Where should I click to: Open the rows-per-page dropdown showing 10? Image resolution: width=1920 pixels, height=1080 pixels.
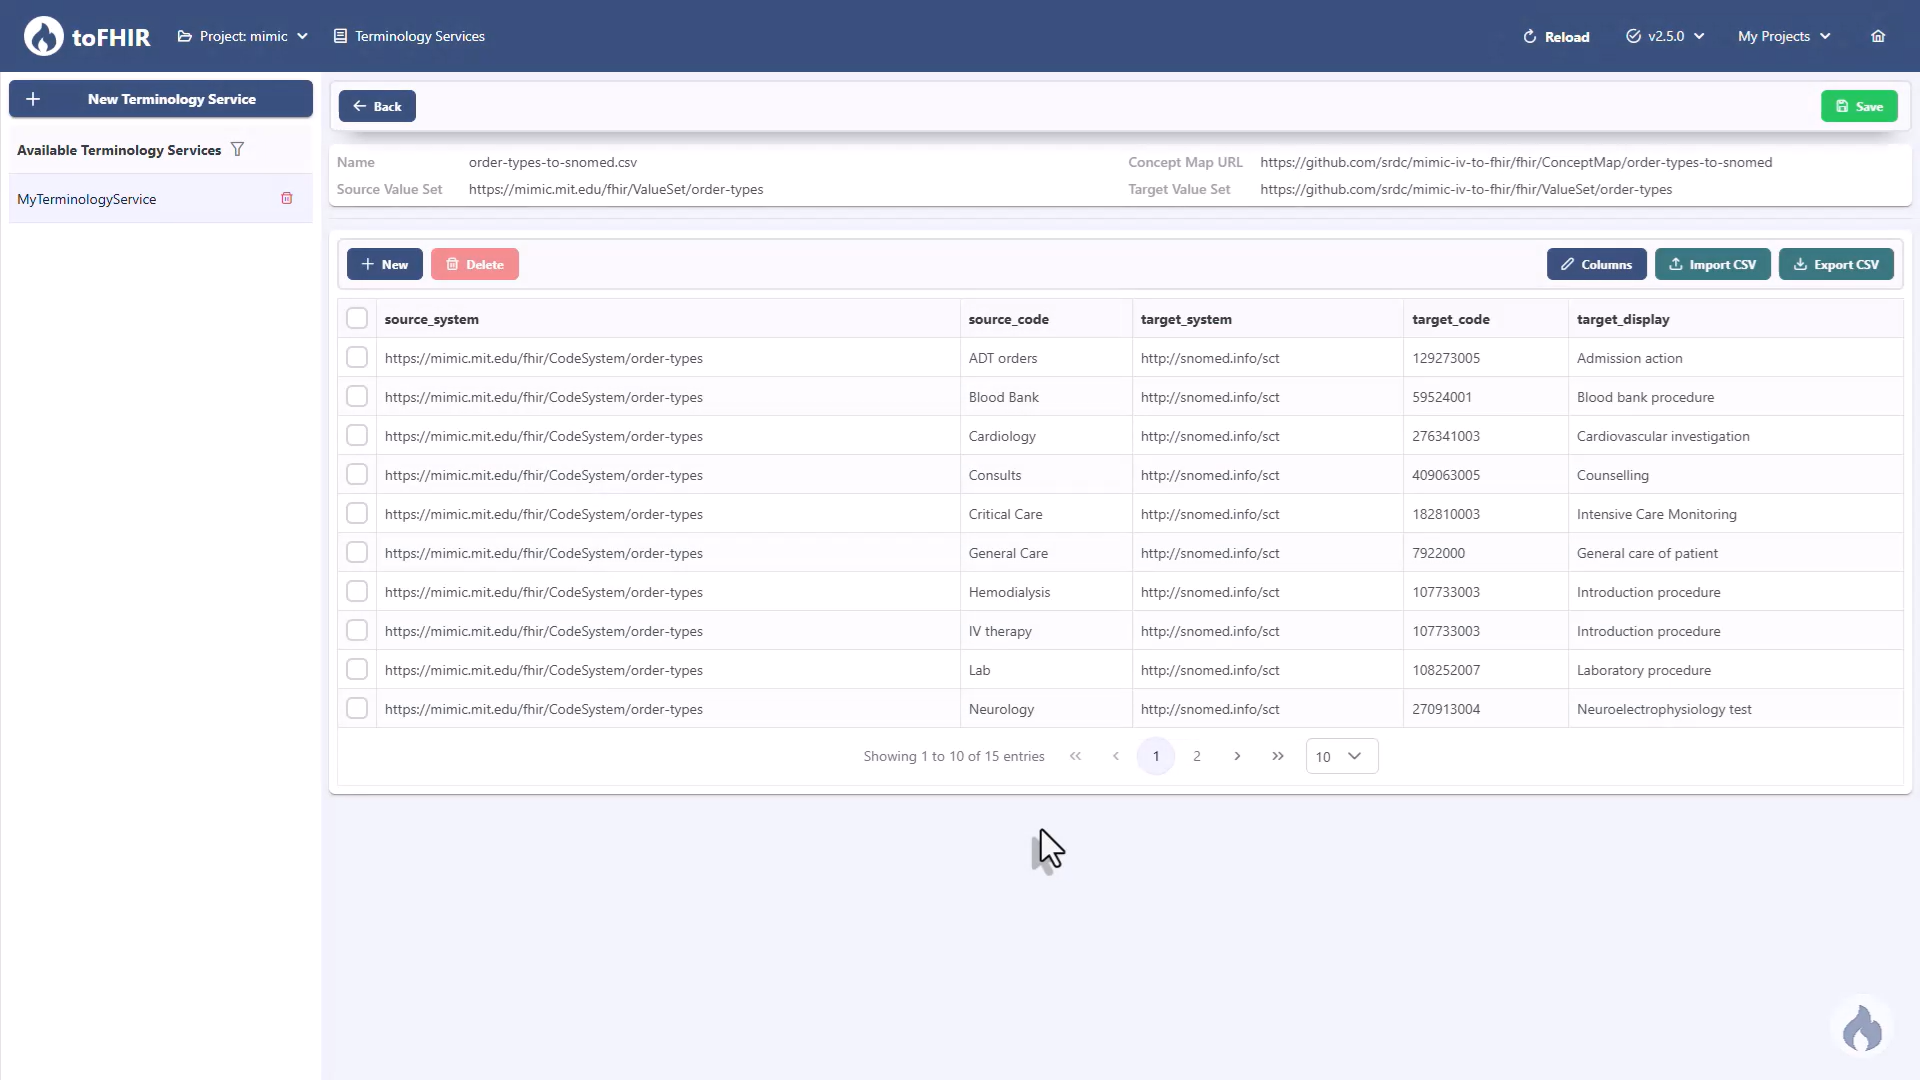(1340, 756)
